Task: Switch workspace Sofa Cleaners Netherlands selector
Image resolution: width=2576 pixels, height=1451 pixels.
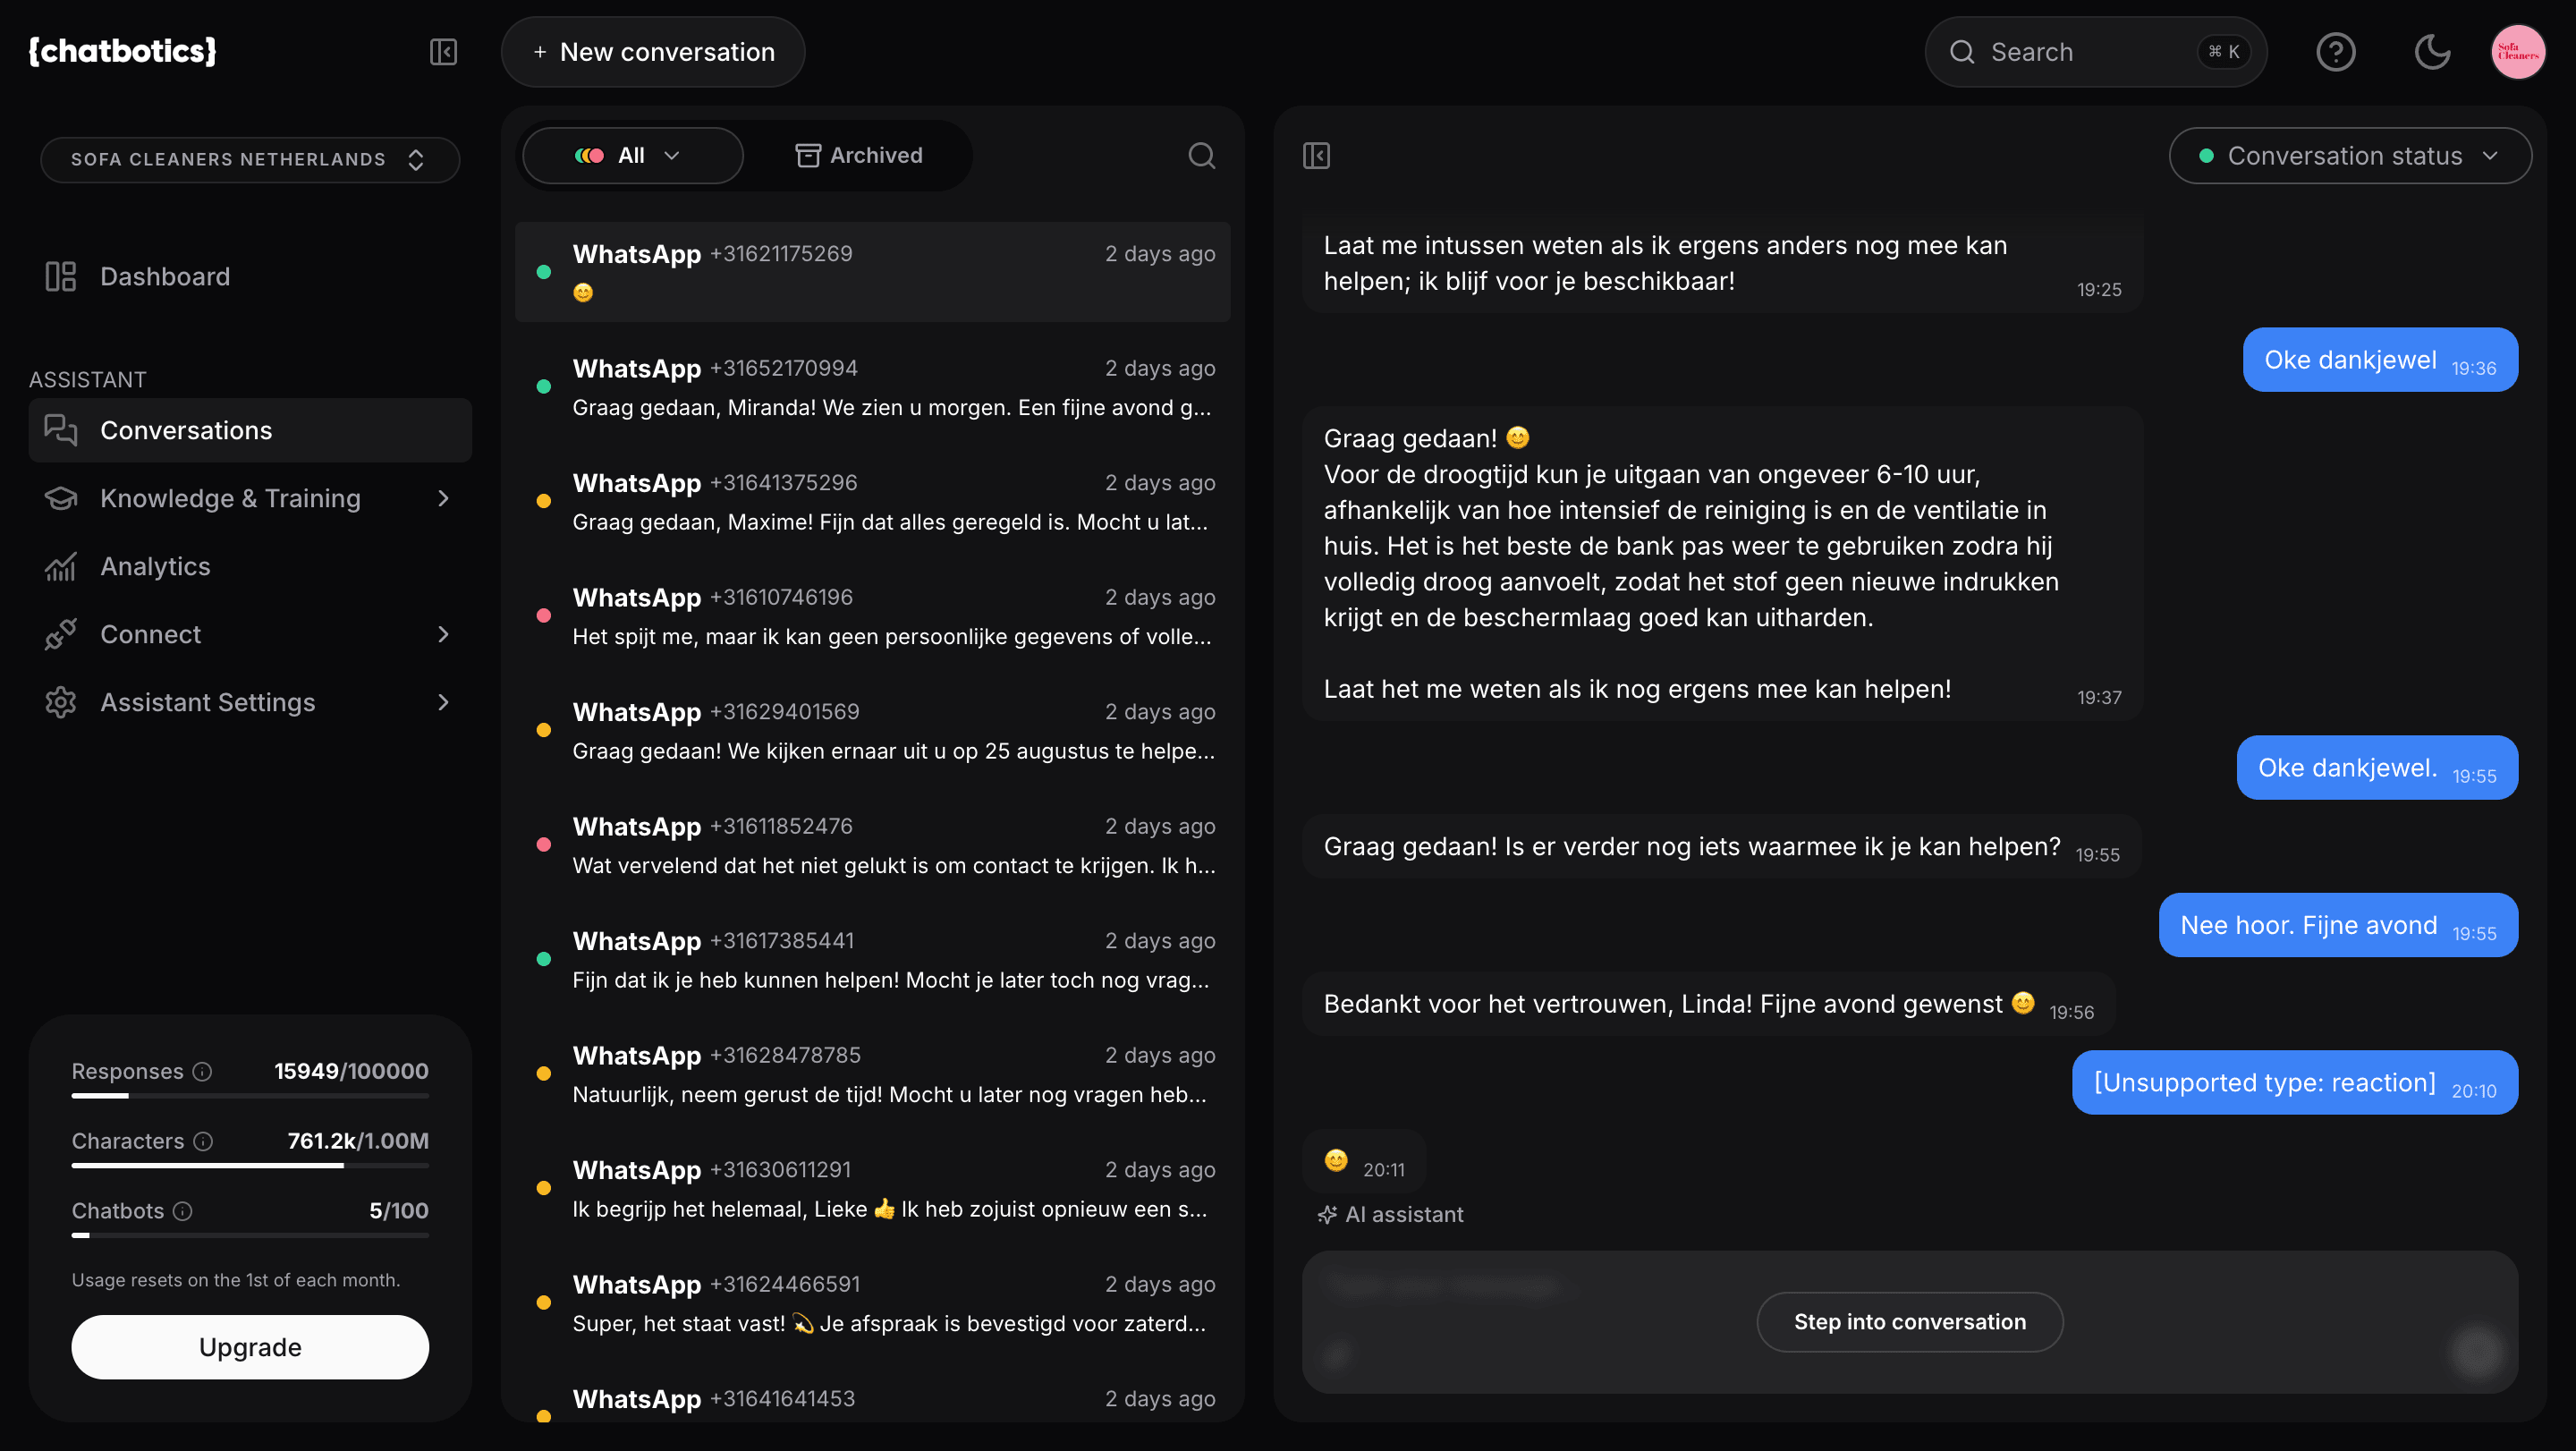Action: click(x=249, y=160)
